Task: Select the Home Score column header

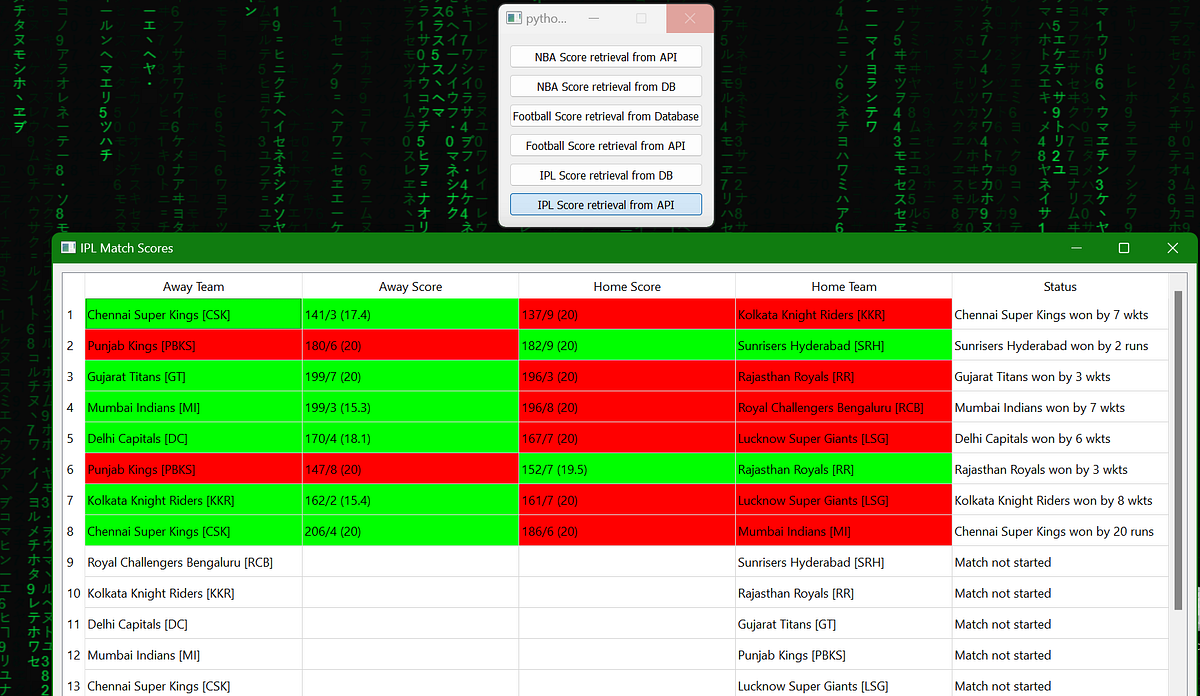Action: [627, 286]
